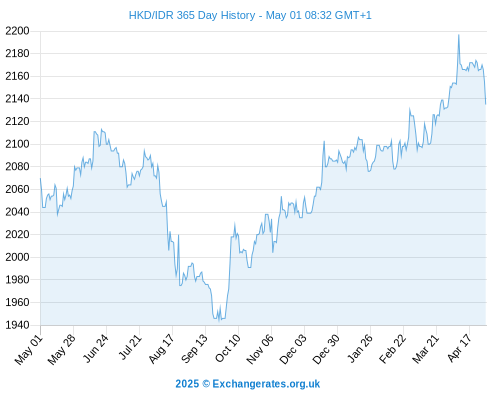This screenshot has width=495, height=400.
Task: Click the Dec 03 date label
Action: [293, 349]
